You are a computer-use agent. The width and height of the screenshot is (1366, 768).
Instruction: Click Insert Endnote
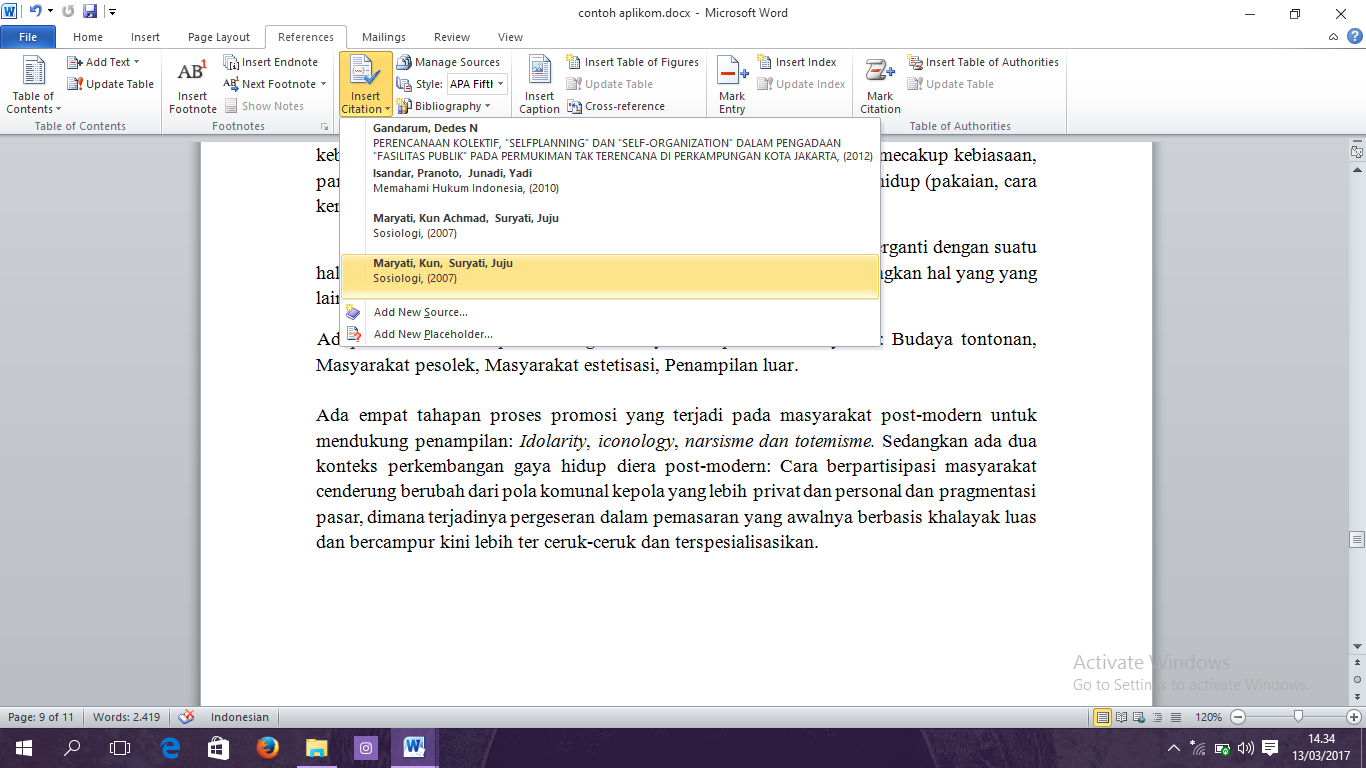[270, 62]
